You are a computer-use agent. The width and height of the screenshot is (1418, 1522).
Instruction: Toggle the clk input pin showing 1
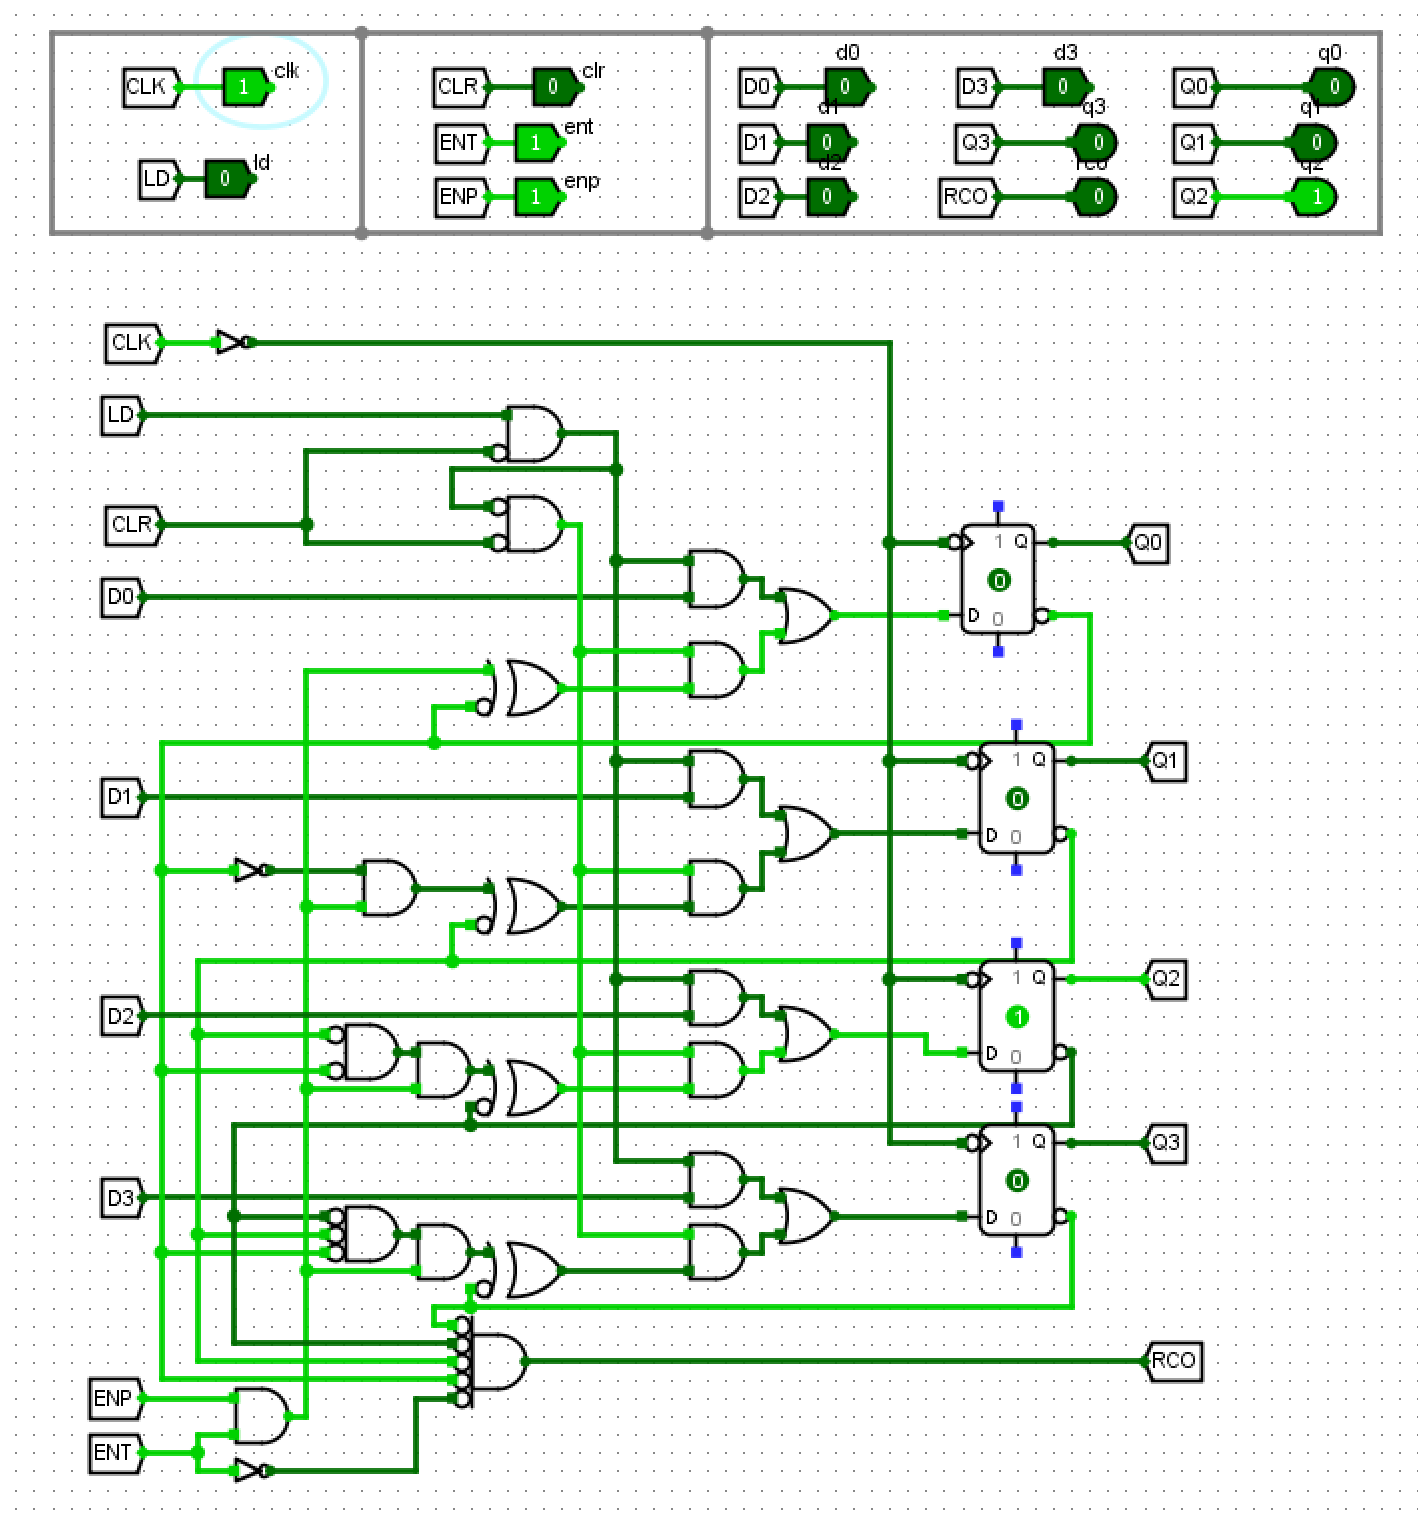[x=245, y=87]
